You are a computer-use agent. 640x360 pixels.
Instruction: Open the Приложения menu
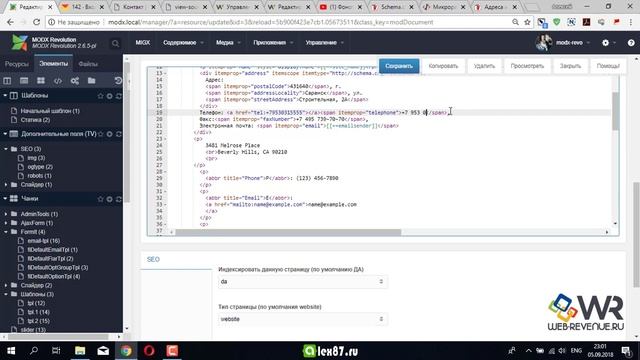pyautogui.click(x=273, y=42)
